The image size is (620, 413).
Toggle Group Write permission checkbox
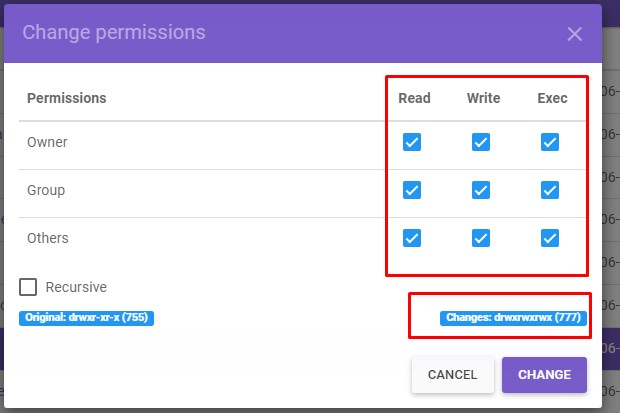tap(481, 190)
